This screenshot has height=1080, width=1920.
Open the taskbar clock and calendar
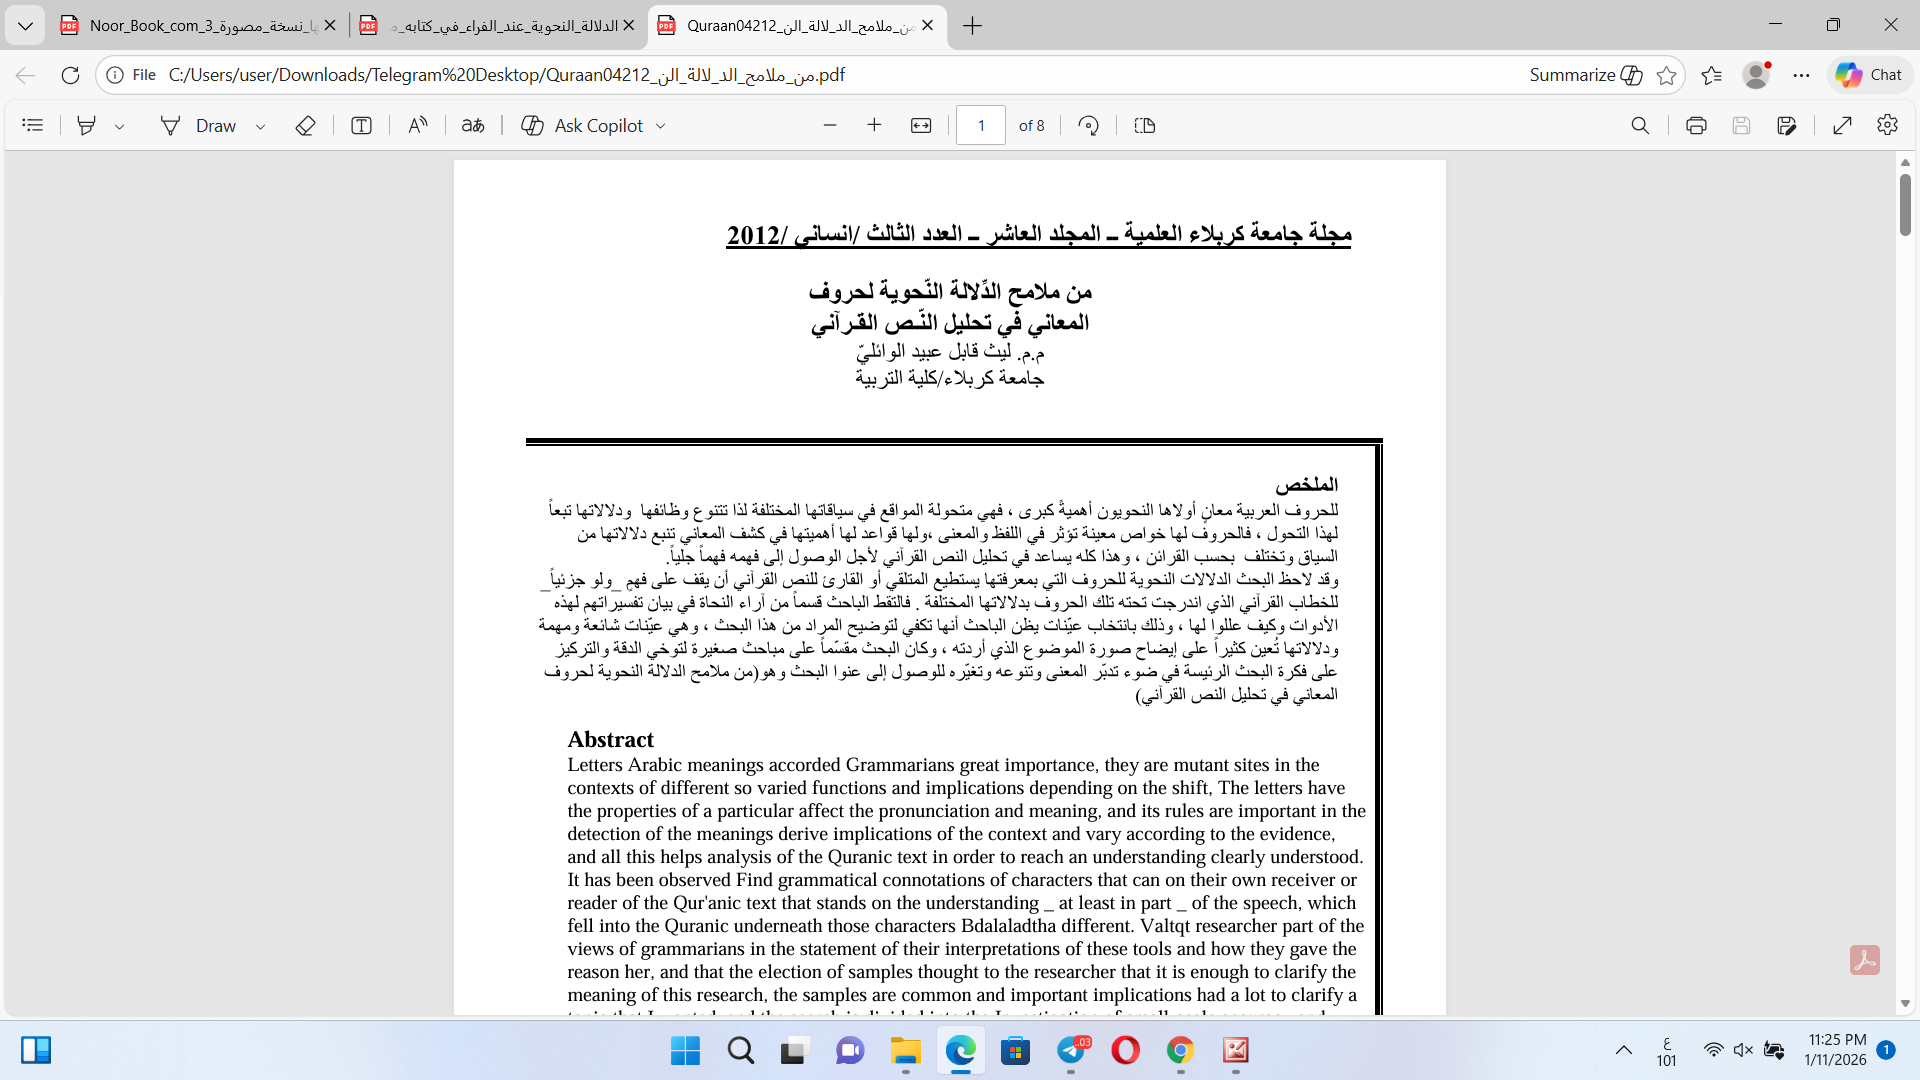[1836, 1050]
